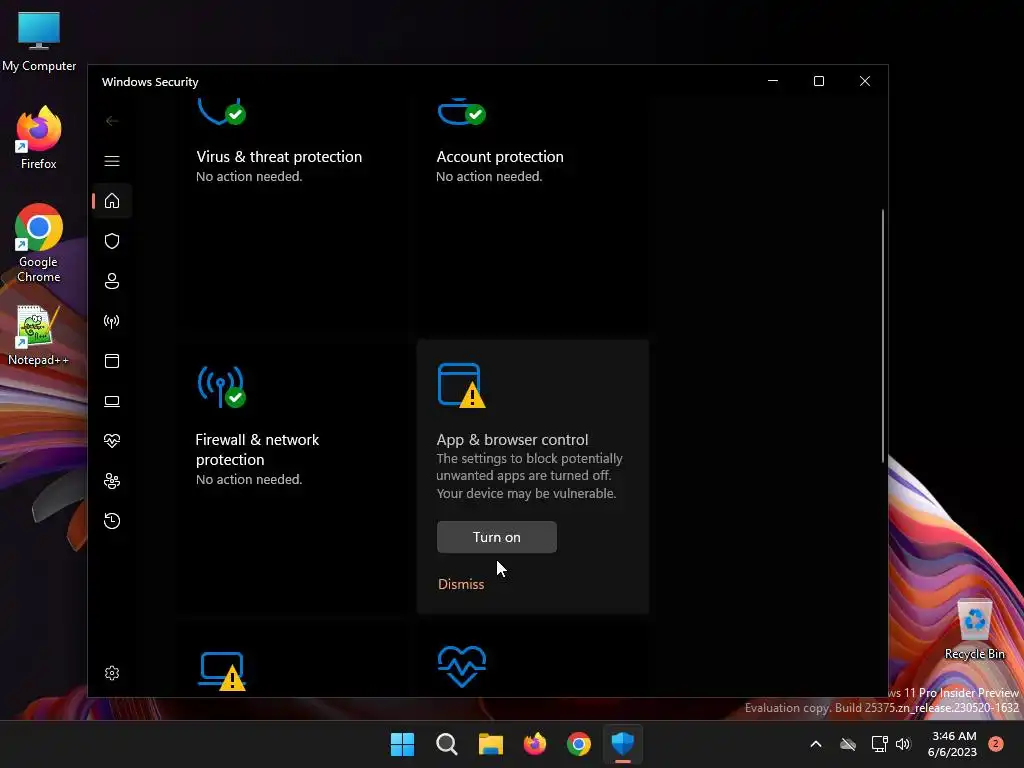Select My Computer desktop icon
The width and height of the screenshot is (1024, 768).
[39, 42]
